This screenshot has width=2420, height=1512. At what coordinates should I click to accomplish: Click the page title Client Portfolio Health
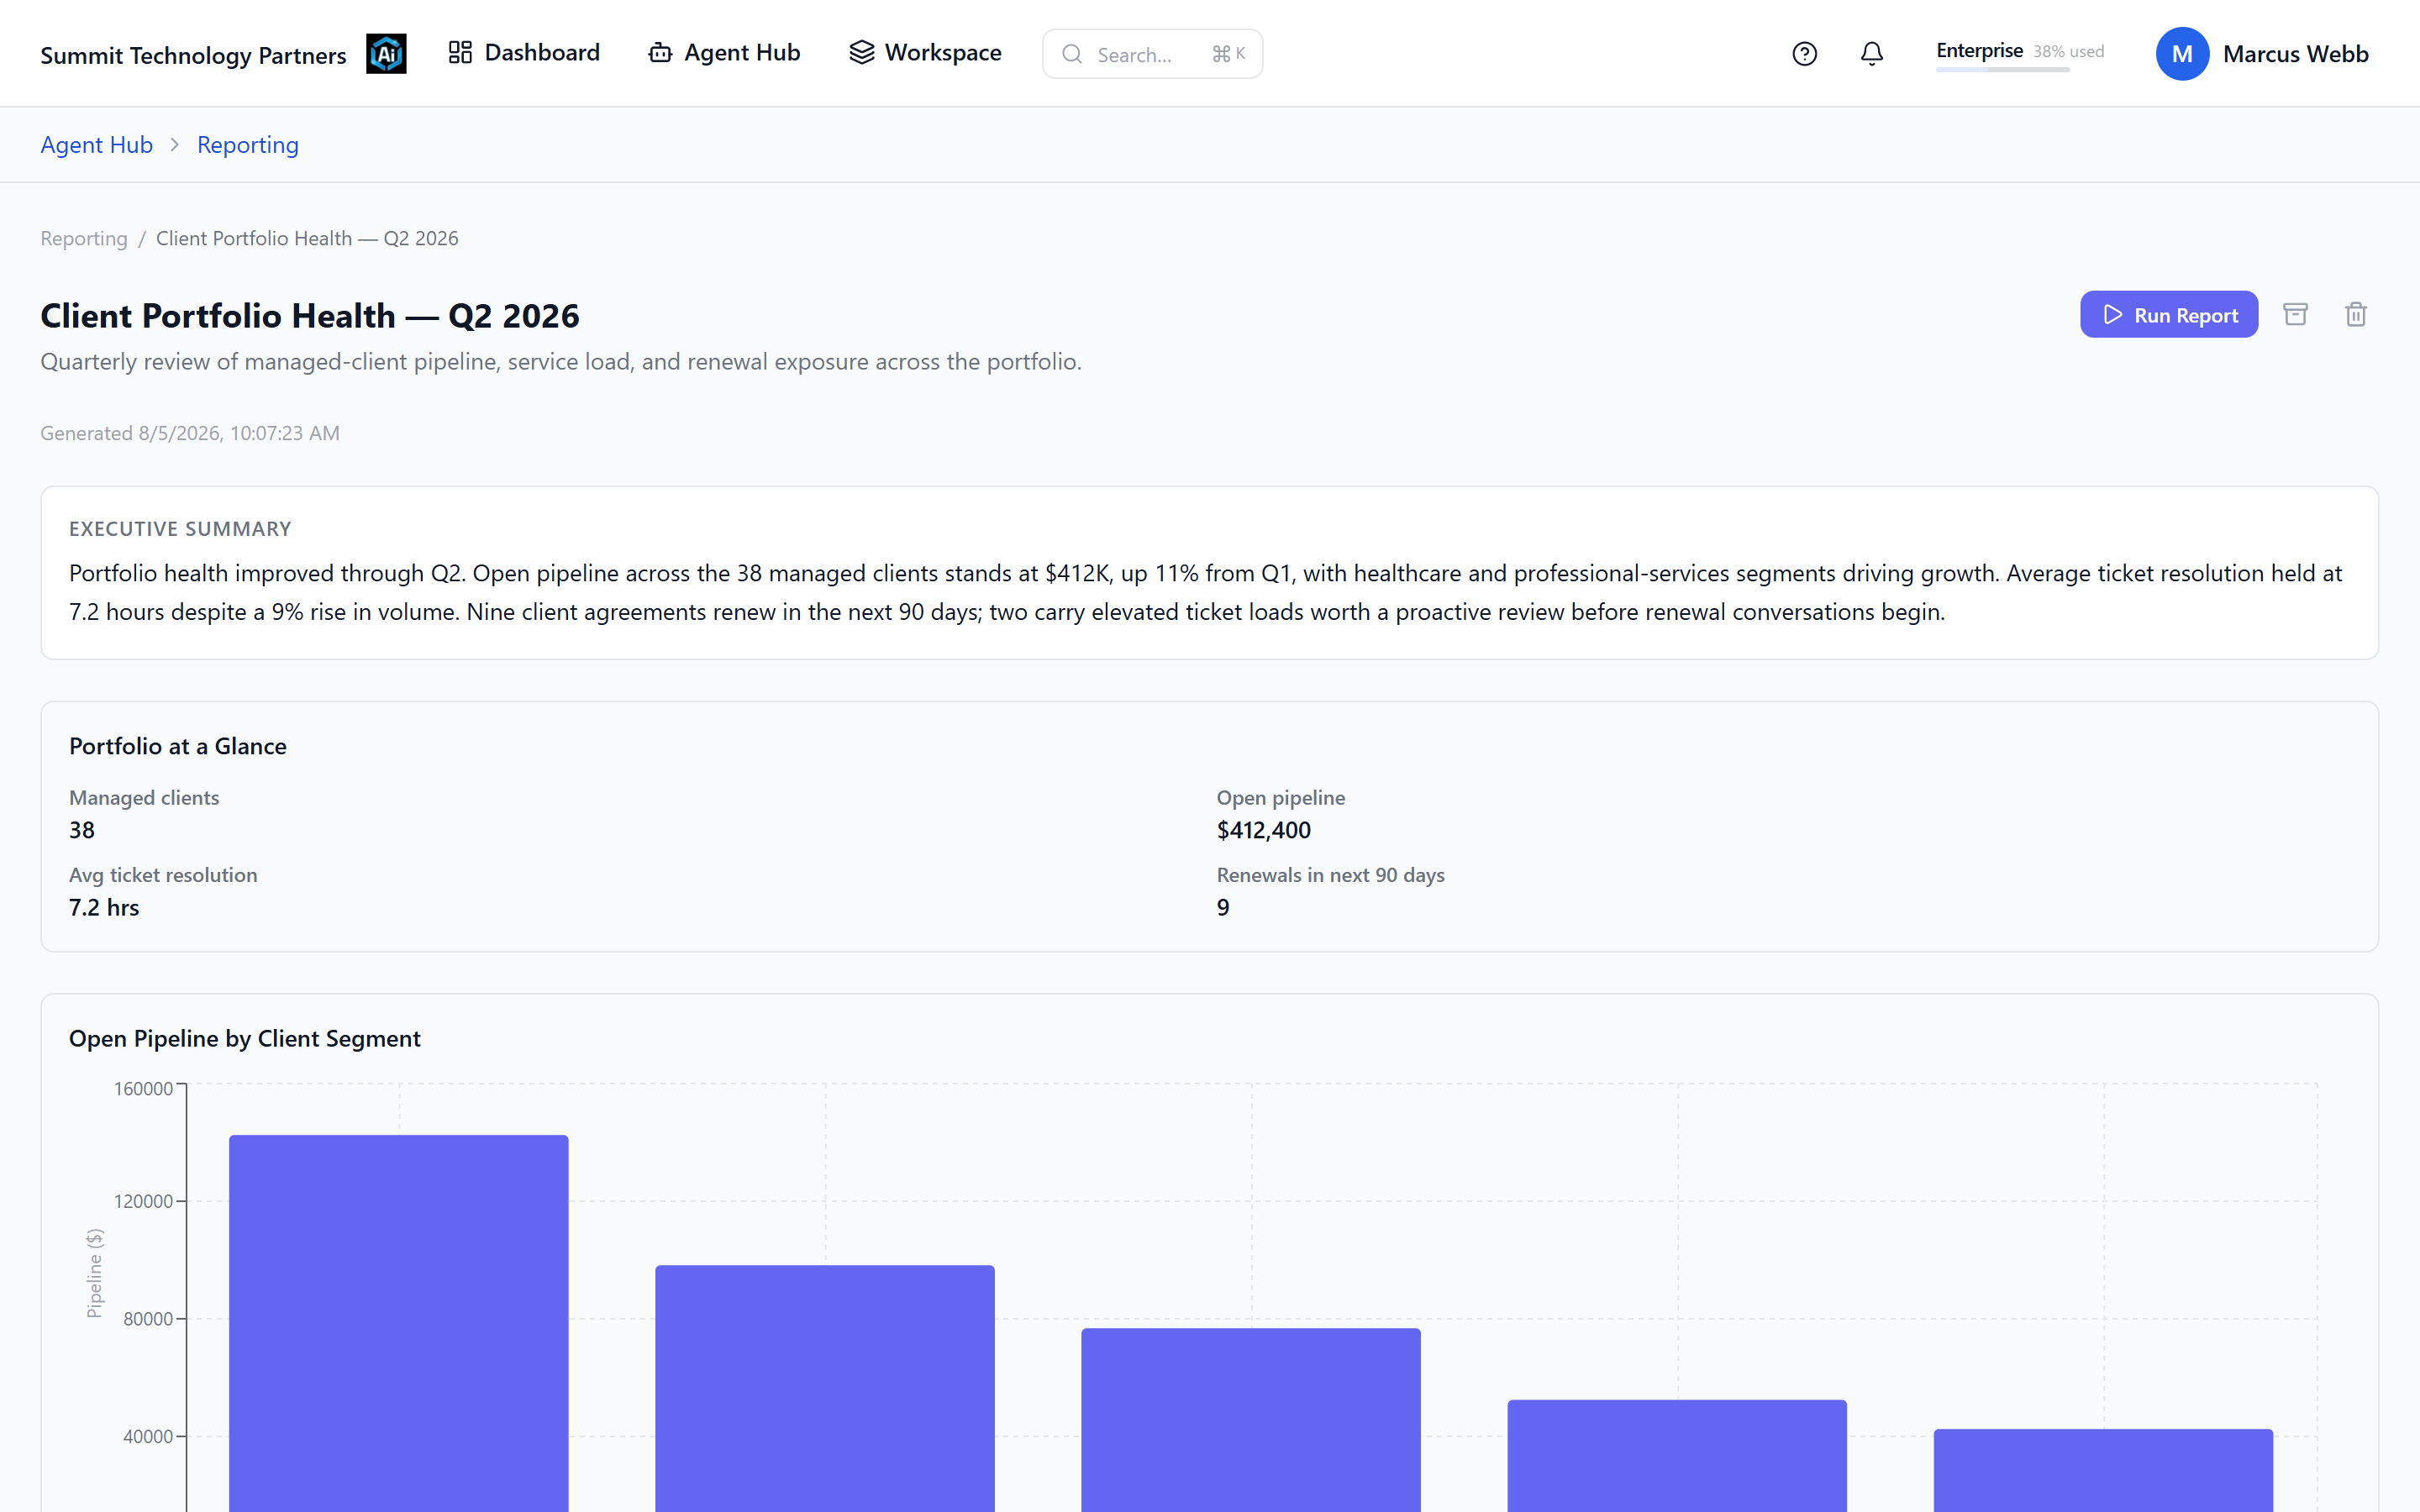point(310,315)
